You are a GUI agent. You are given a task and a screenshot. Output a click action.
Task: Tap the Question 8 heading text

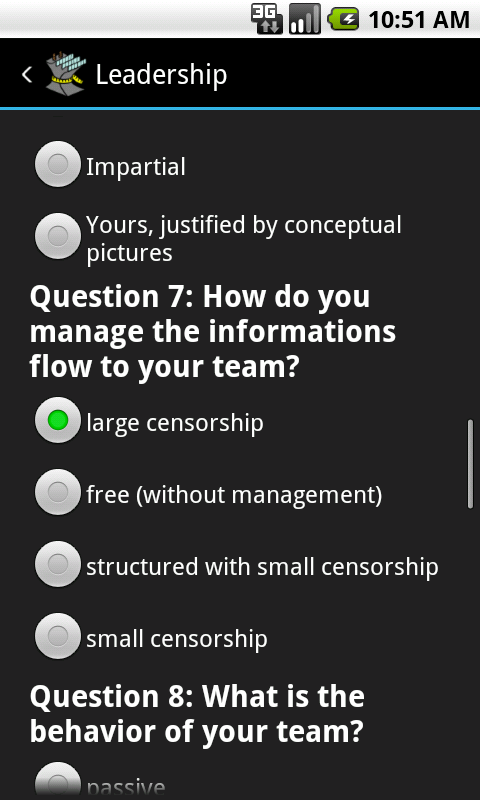pos(197,714)
